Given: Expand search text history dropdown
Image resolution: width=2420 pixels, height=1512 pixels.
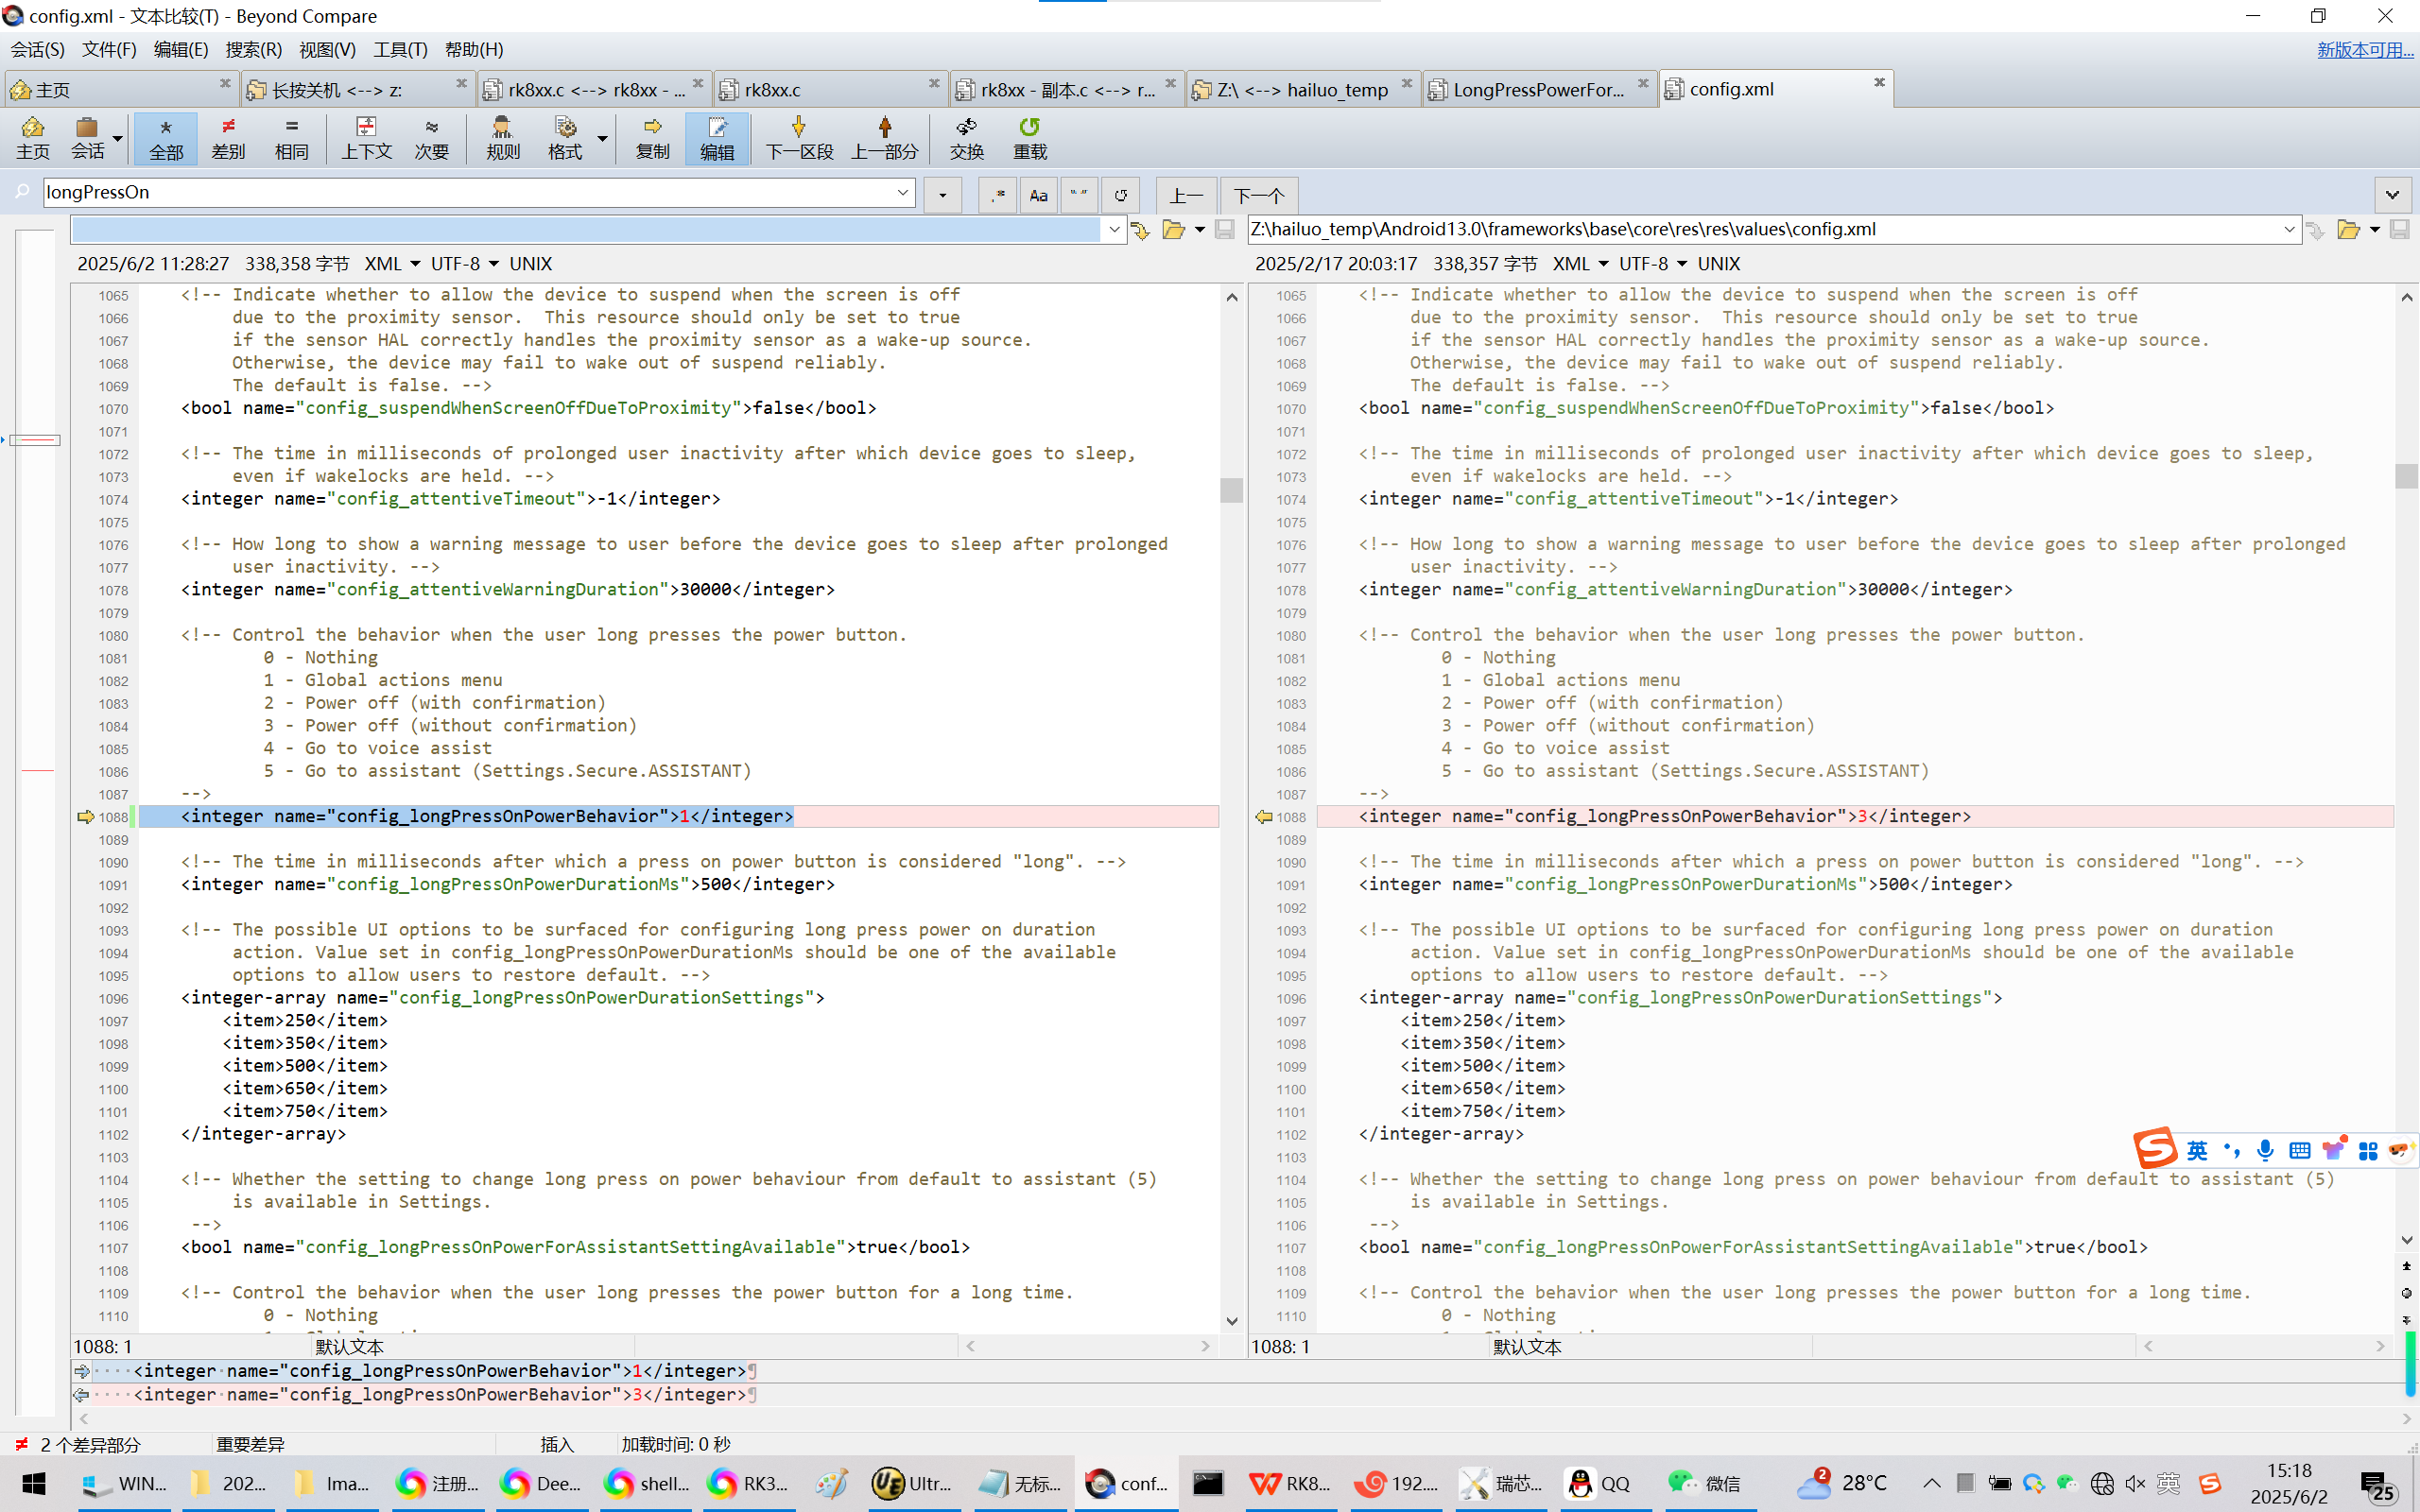Looking at the screenshot, I should [903, 192].
